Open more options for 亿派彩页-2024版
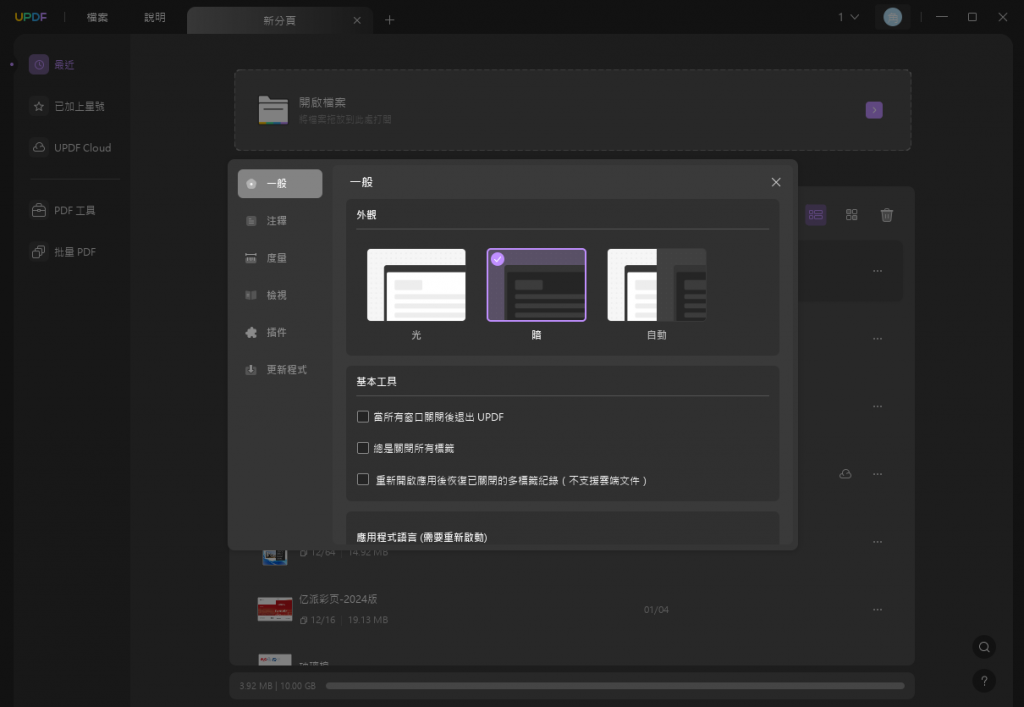The height and width of the screenshot is (707, 1024). (877, 609)
